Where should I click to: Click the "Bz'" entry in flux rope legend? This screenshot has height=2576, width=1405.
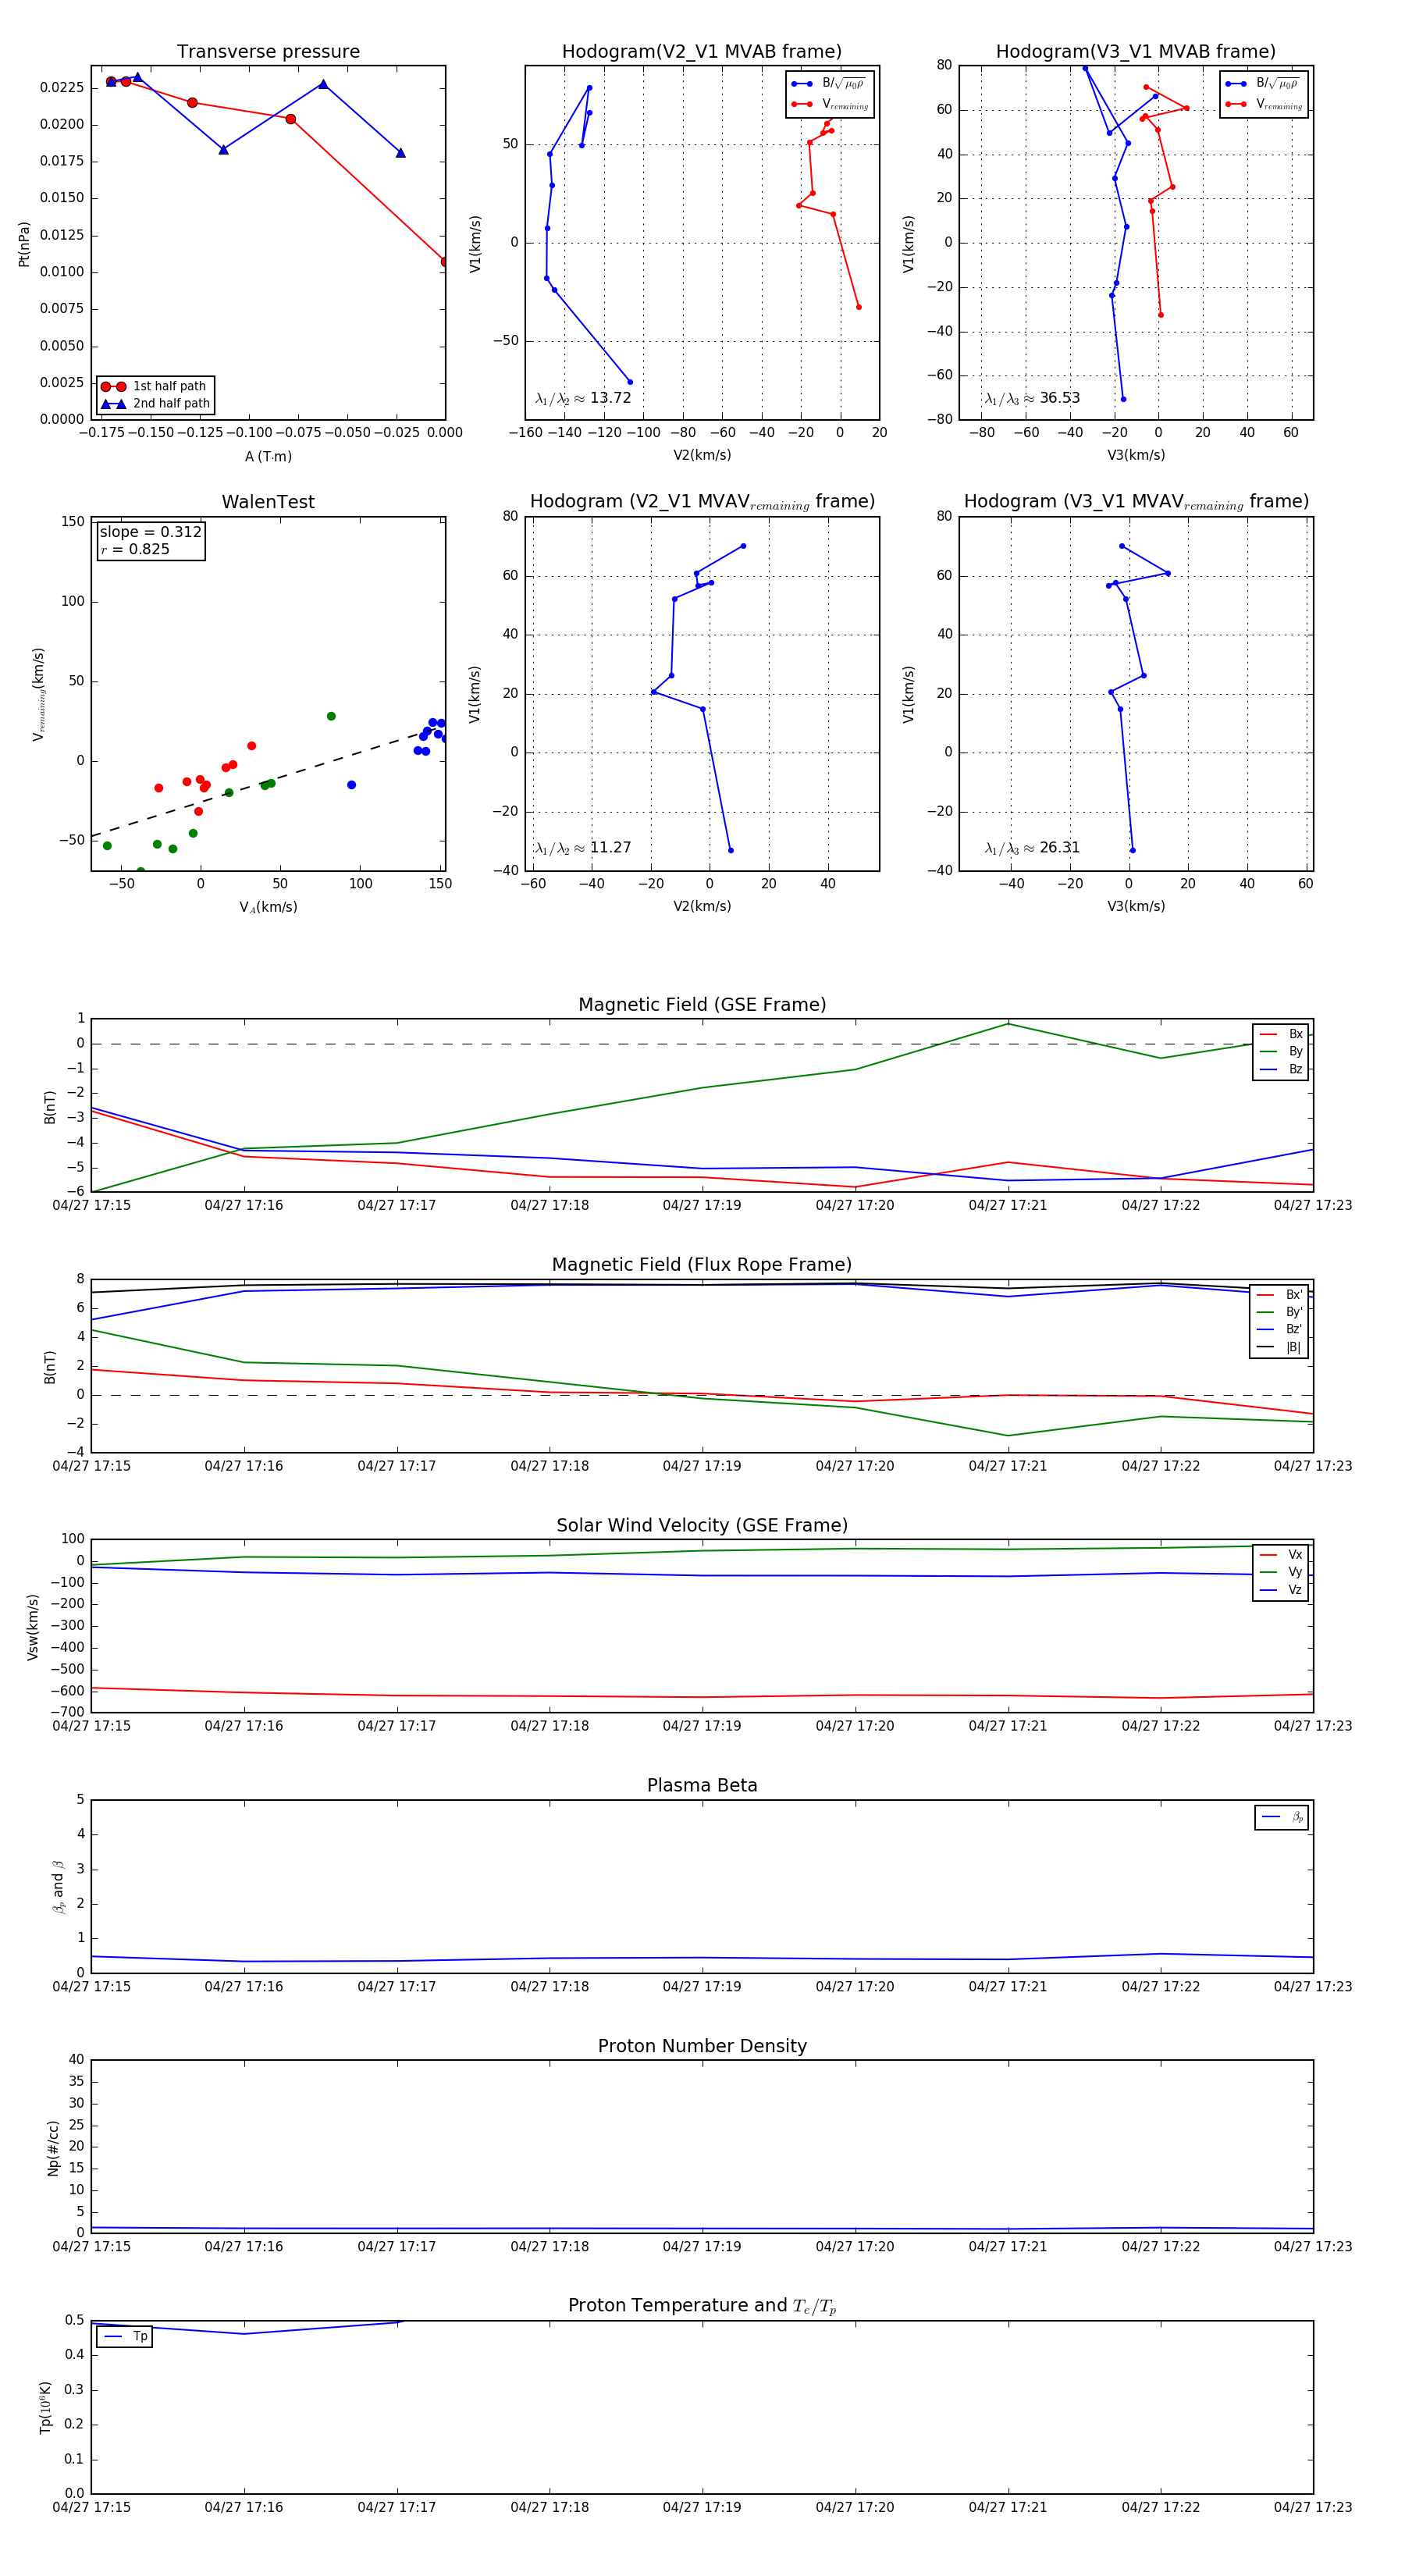(1280, 1329)
